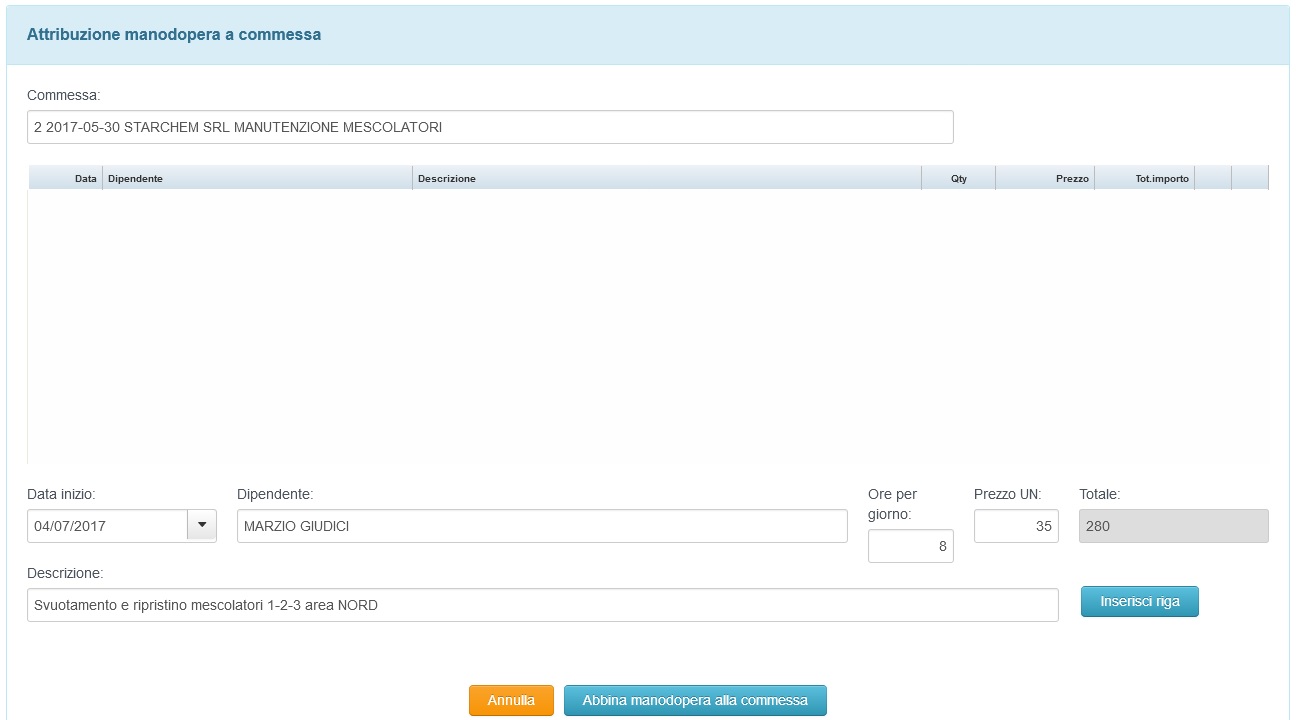
Task: Click the Commessa input field
Action: (490, 127)
